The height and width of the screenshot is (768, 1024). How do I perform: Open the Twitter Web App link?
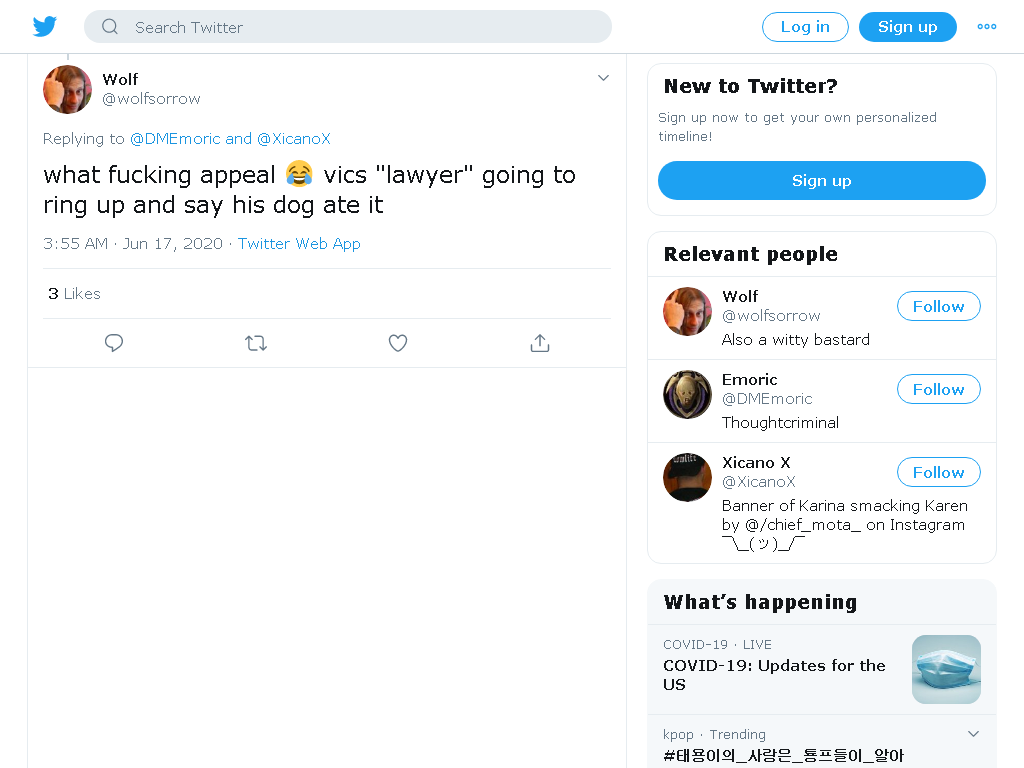pyautogui.click(x=299, y=244)
